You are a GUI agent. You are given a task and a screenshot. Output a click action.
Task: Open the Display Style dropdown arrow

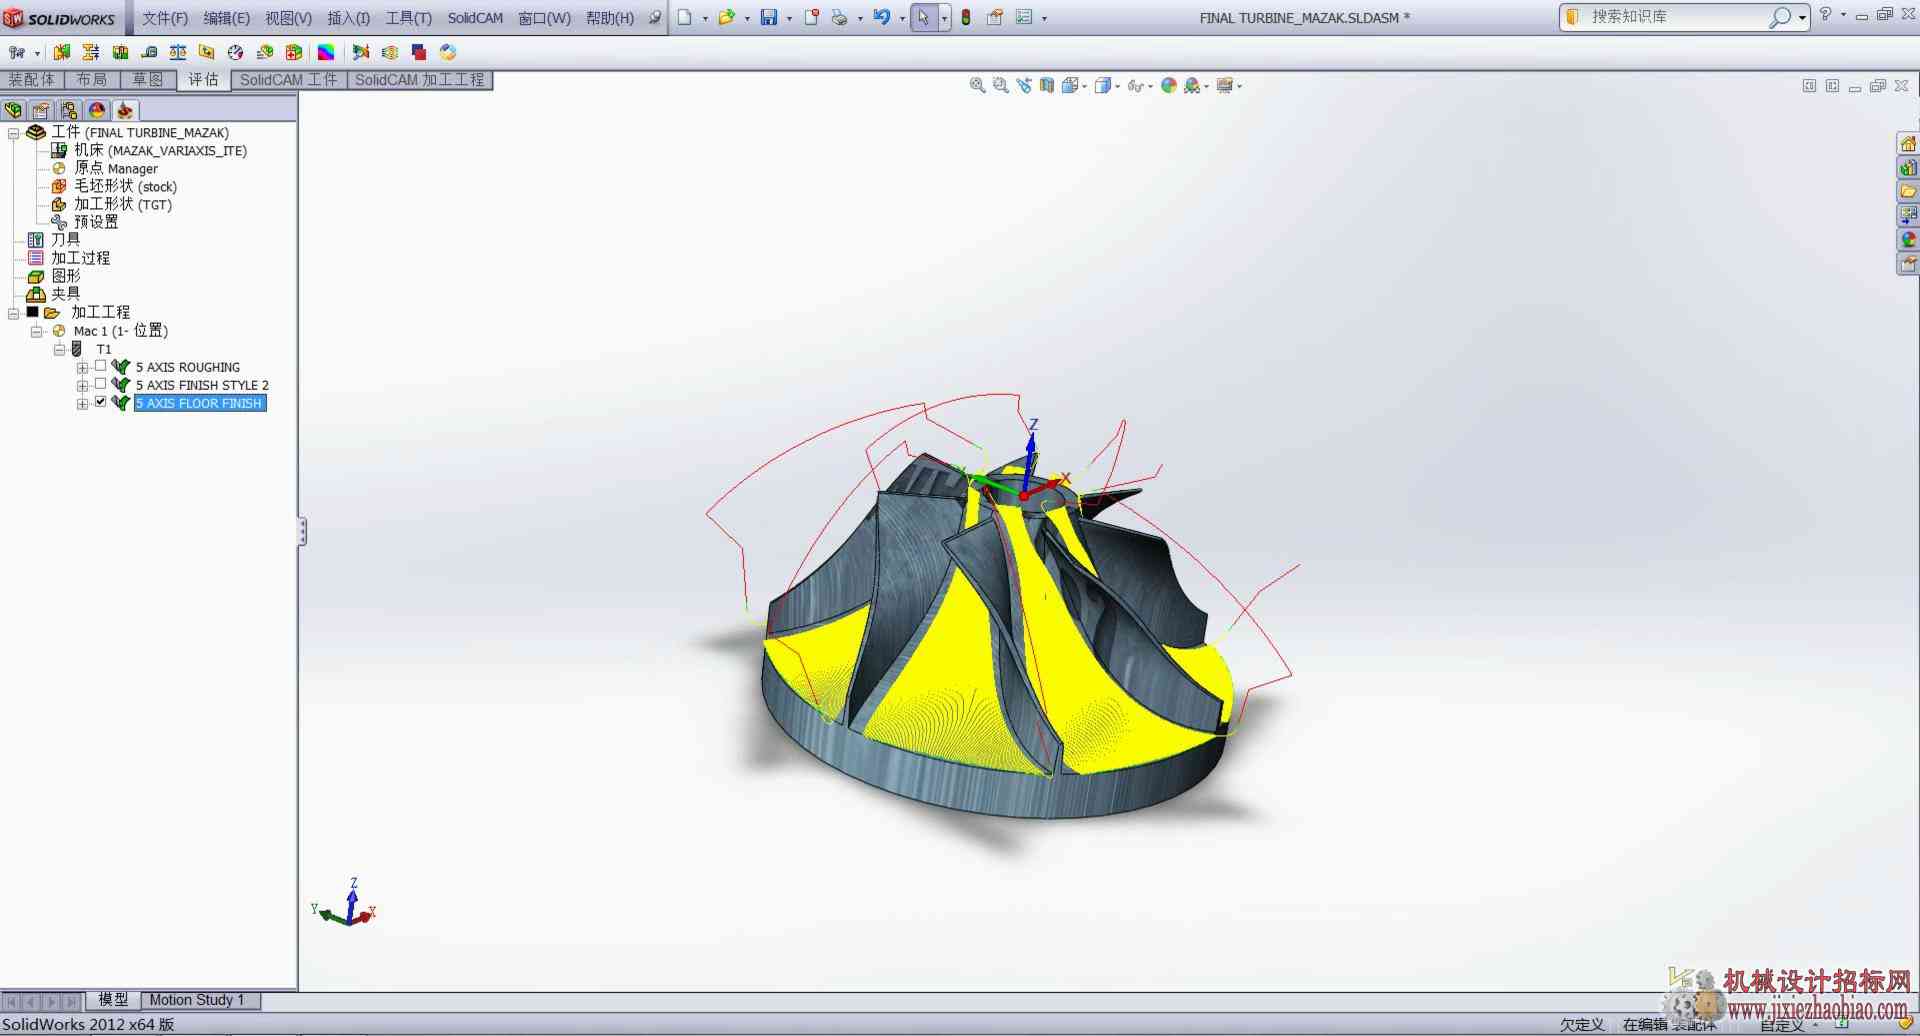pyautogui.click(x=1118, y=87)
